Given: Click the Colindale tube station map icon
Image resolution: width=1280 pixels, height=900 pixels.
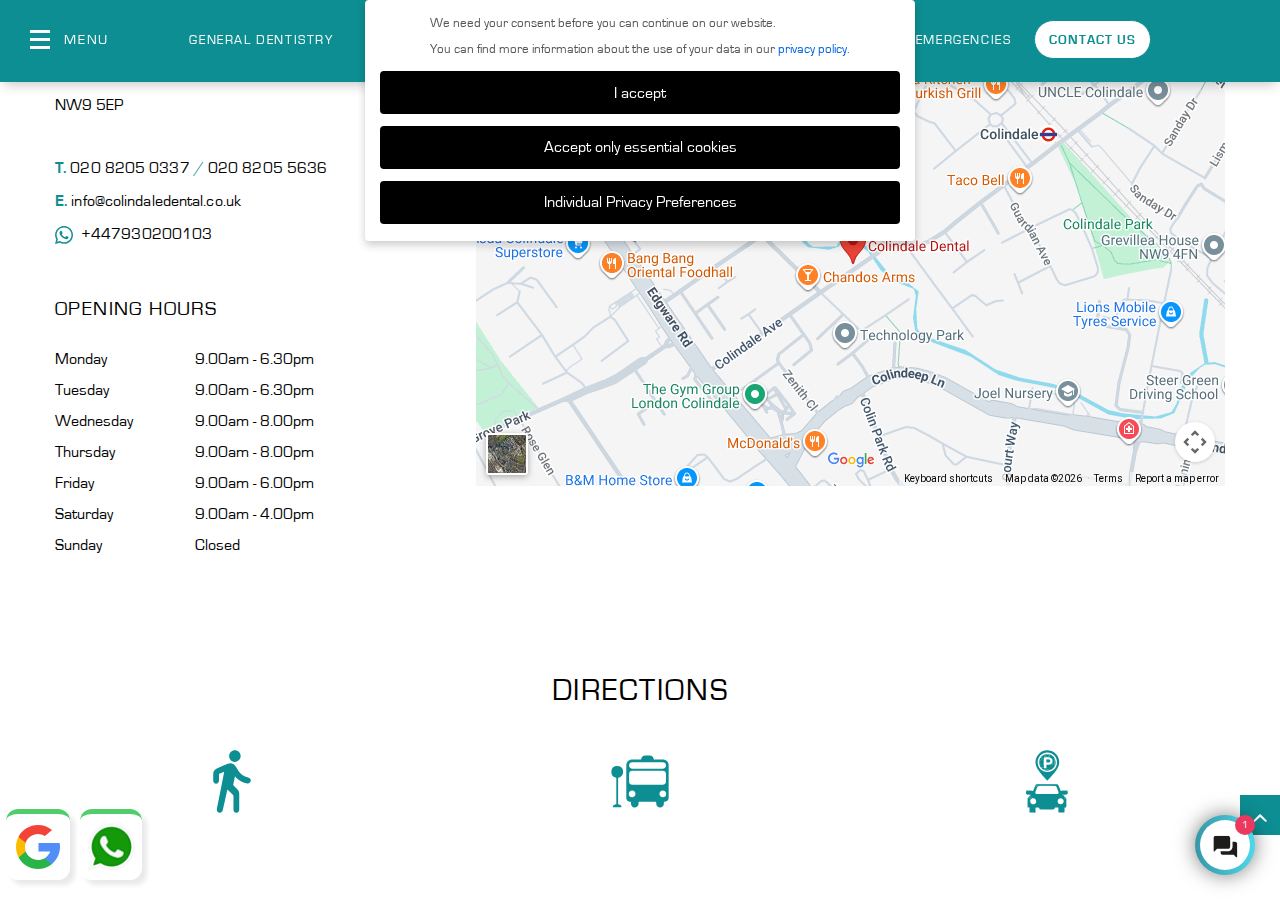Looking at the screenshot, I should pos(1049,134).
